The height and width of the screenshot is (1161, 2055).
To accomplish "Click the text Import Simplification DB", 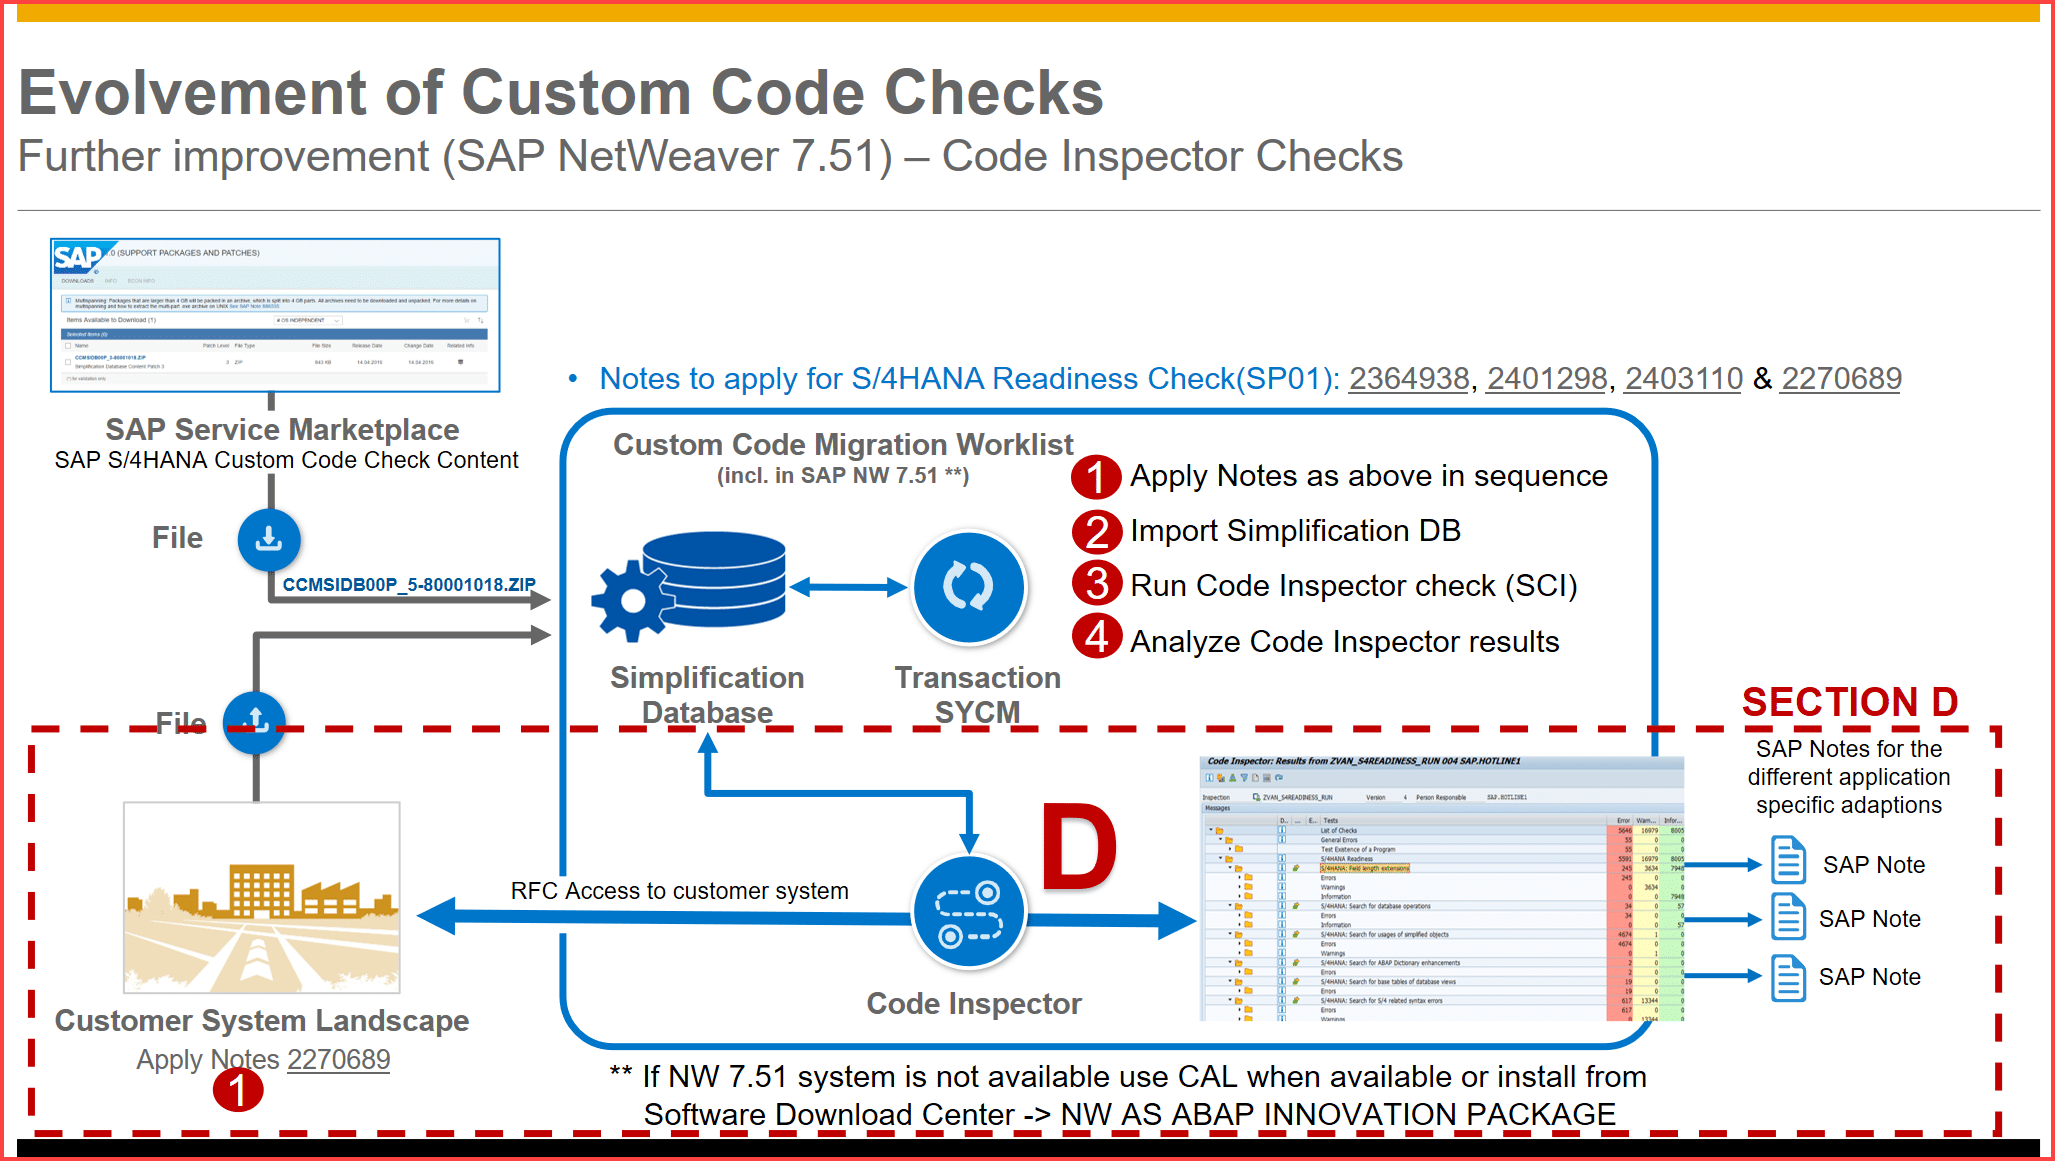I will (x=1295, y=531).
